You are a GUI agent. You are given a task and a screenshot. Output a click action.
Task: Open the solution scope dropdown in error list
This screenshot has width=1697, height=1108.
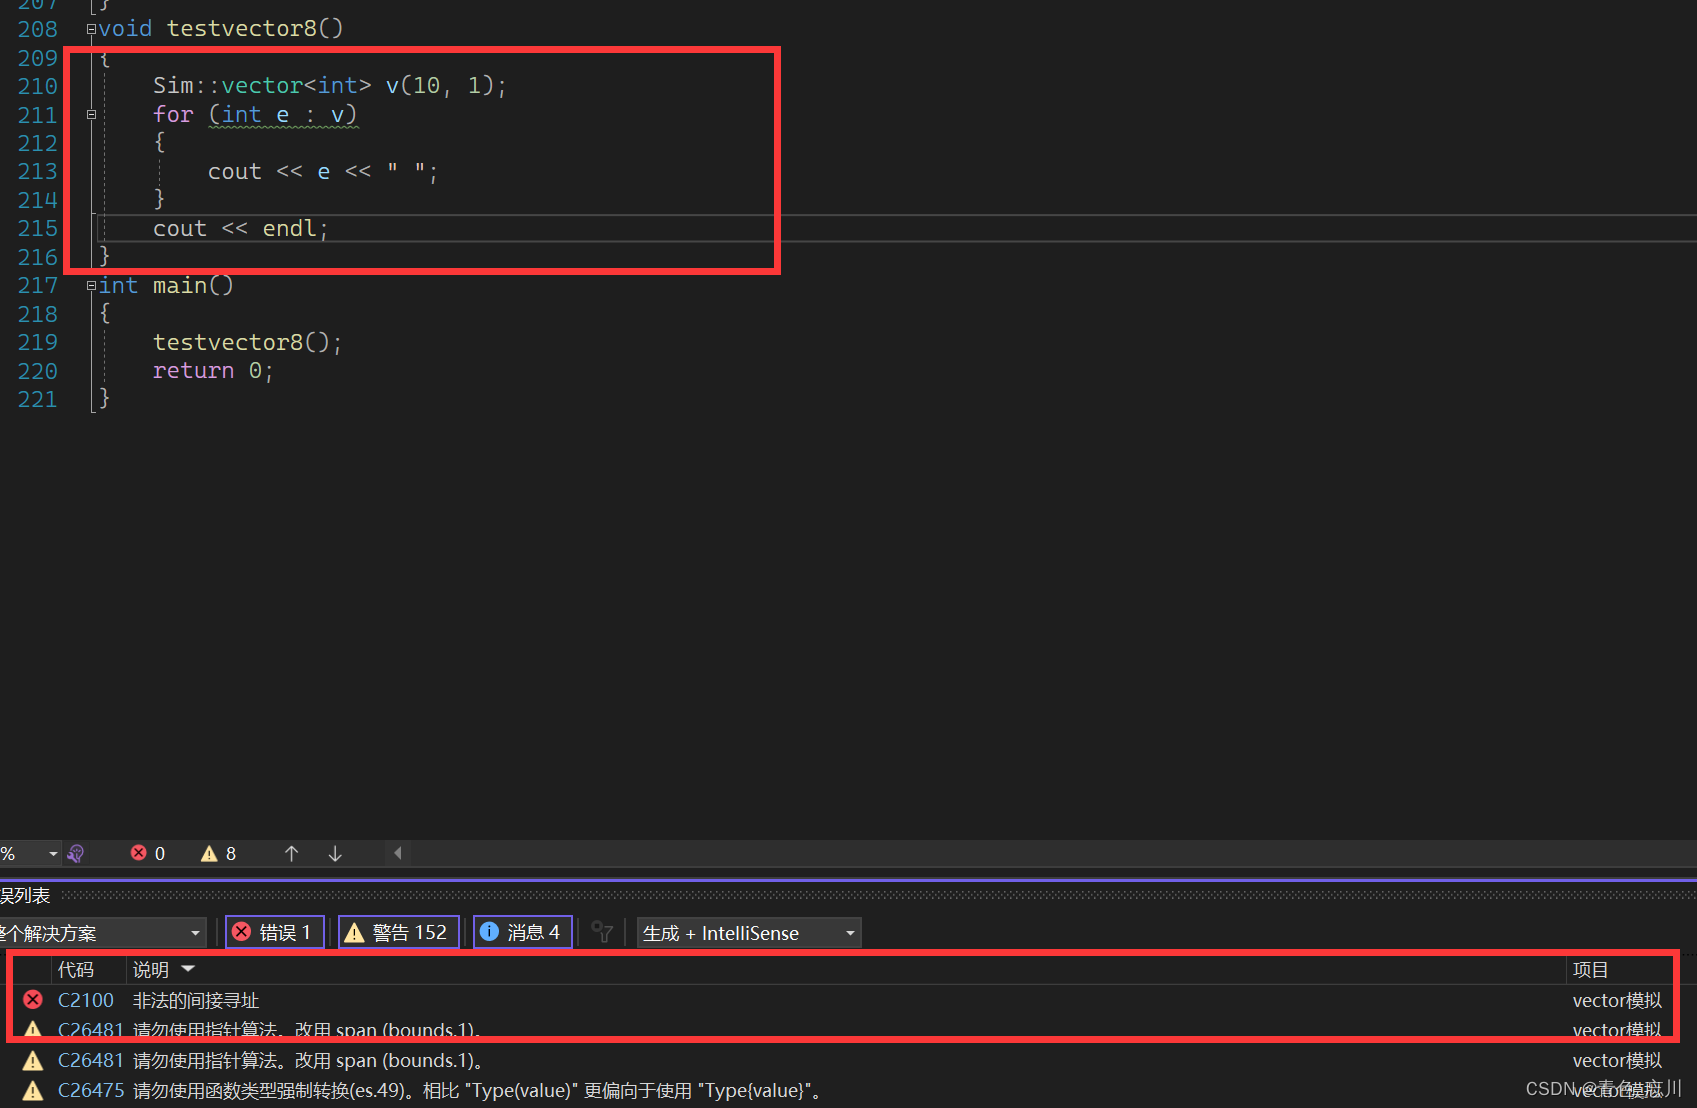(102, 933)
